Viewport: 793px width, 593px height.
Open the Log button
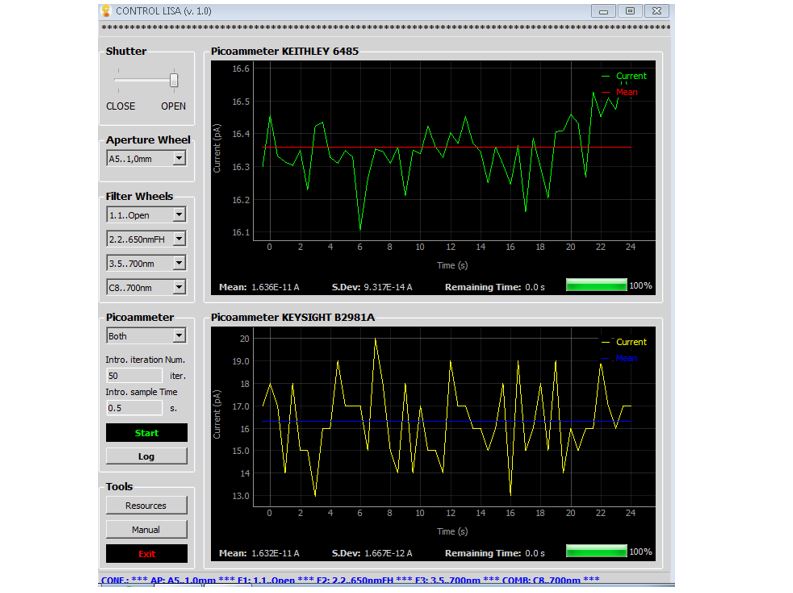[x=146, y=456]
